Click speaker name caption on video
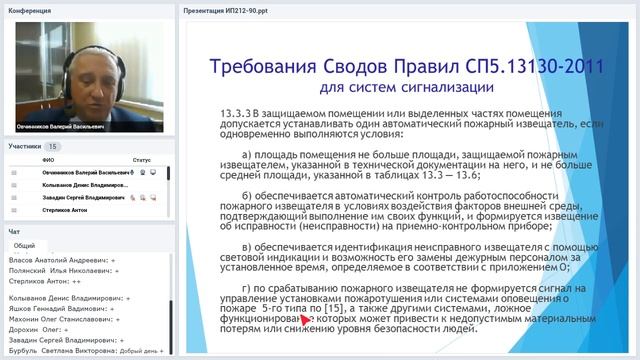The image size is (640, 360). 60,127
